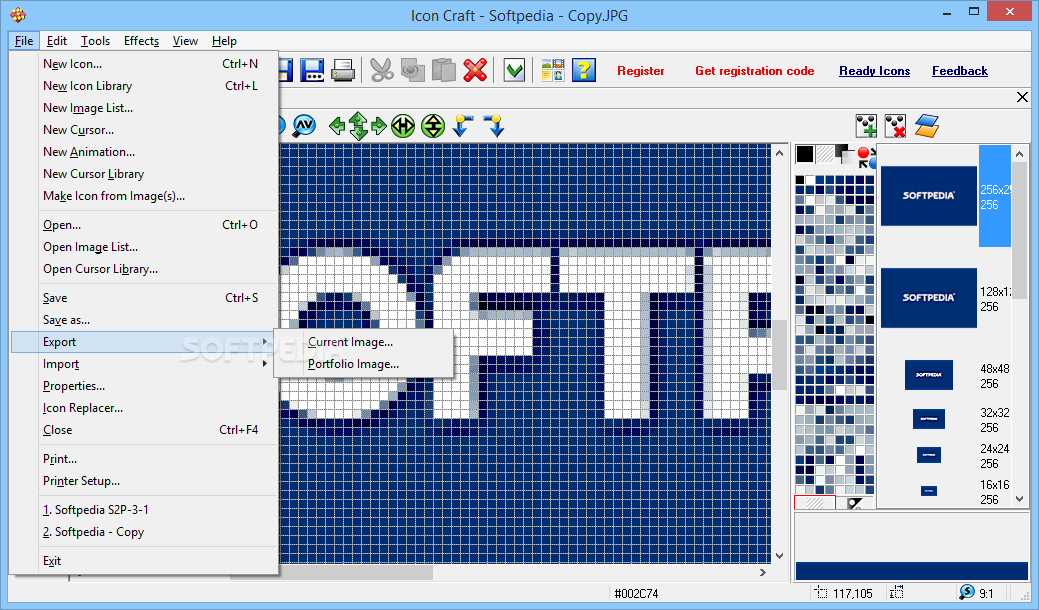Choose Open Image List... entry
Viewport: 1039px width, 610px height.
click(x=143, y=246)
